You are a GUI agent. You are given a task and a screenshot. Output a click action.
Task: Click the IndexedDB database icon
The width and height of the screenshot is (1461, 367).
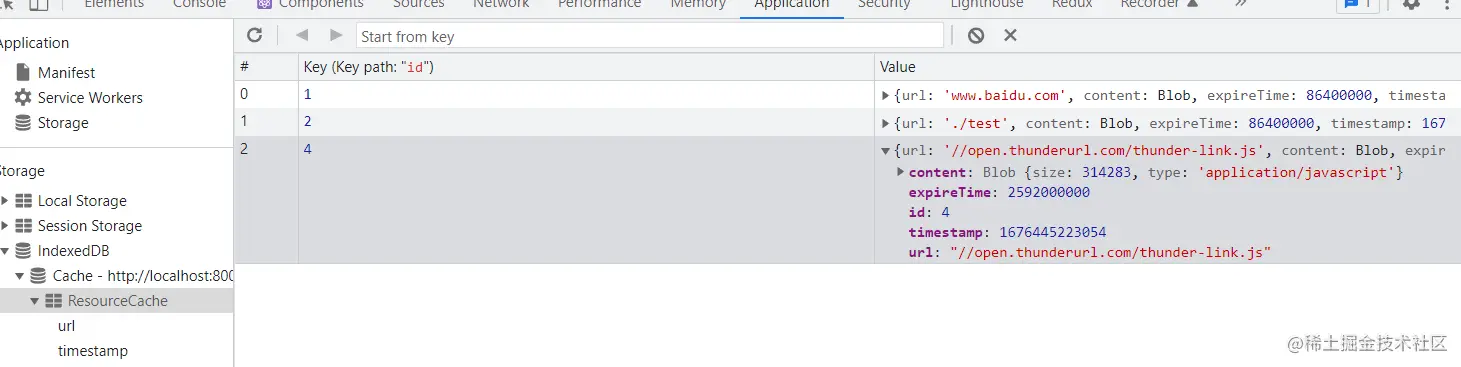pyautogui.click(x=23, y=250)
